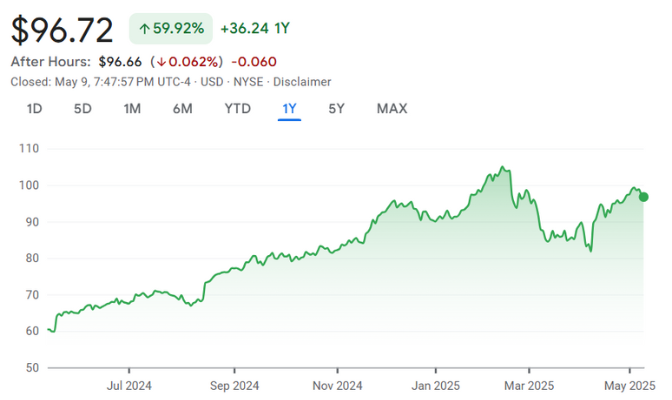Select the 5D time range tab

pyautogui.click(x=83, y=108)
